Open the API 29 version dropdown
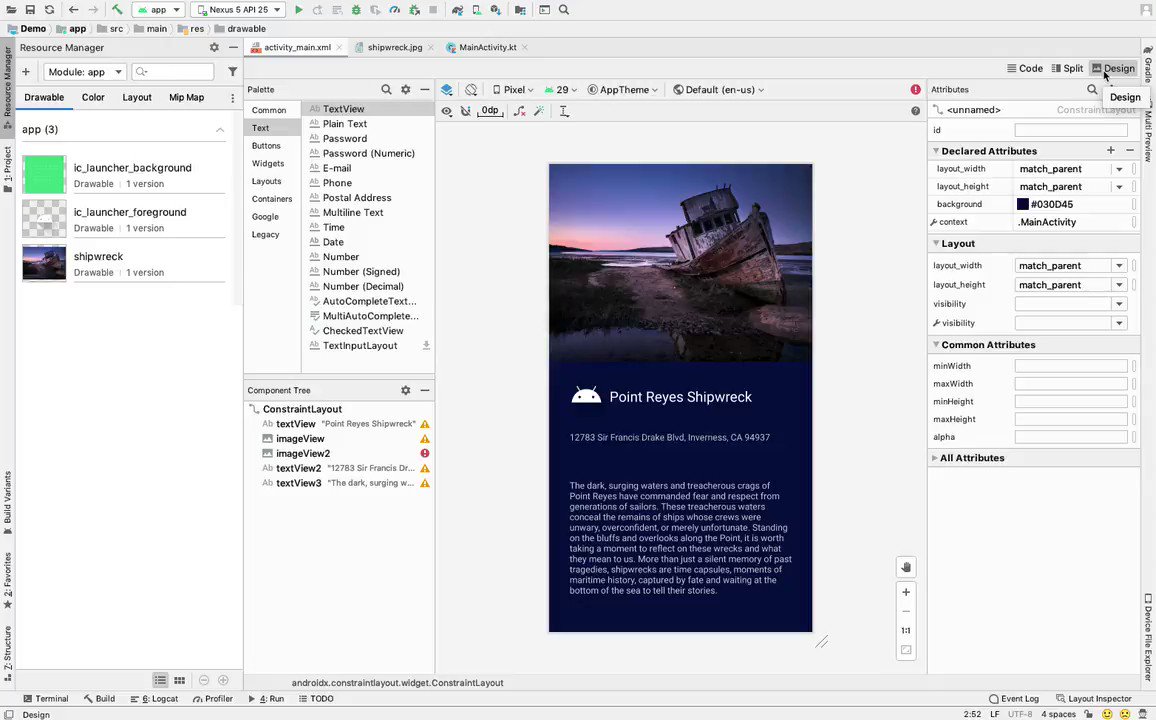 point(560,89)
